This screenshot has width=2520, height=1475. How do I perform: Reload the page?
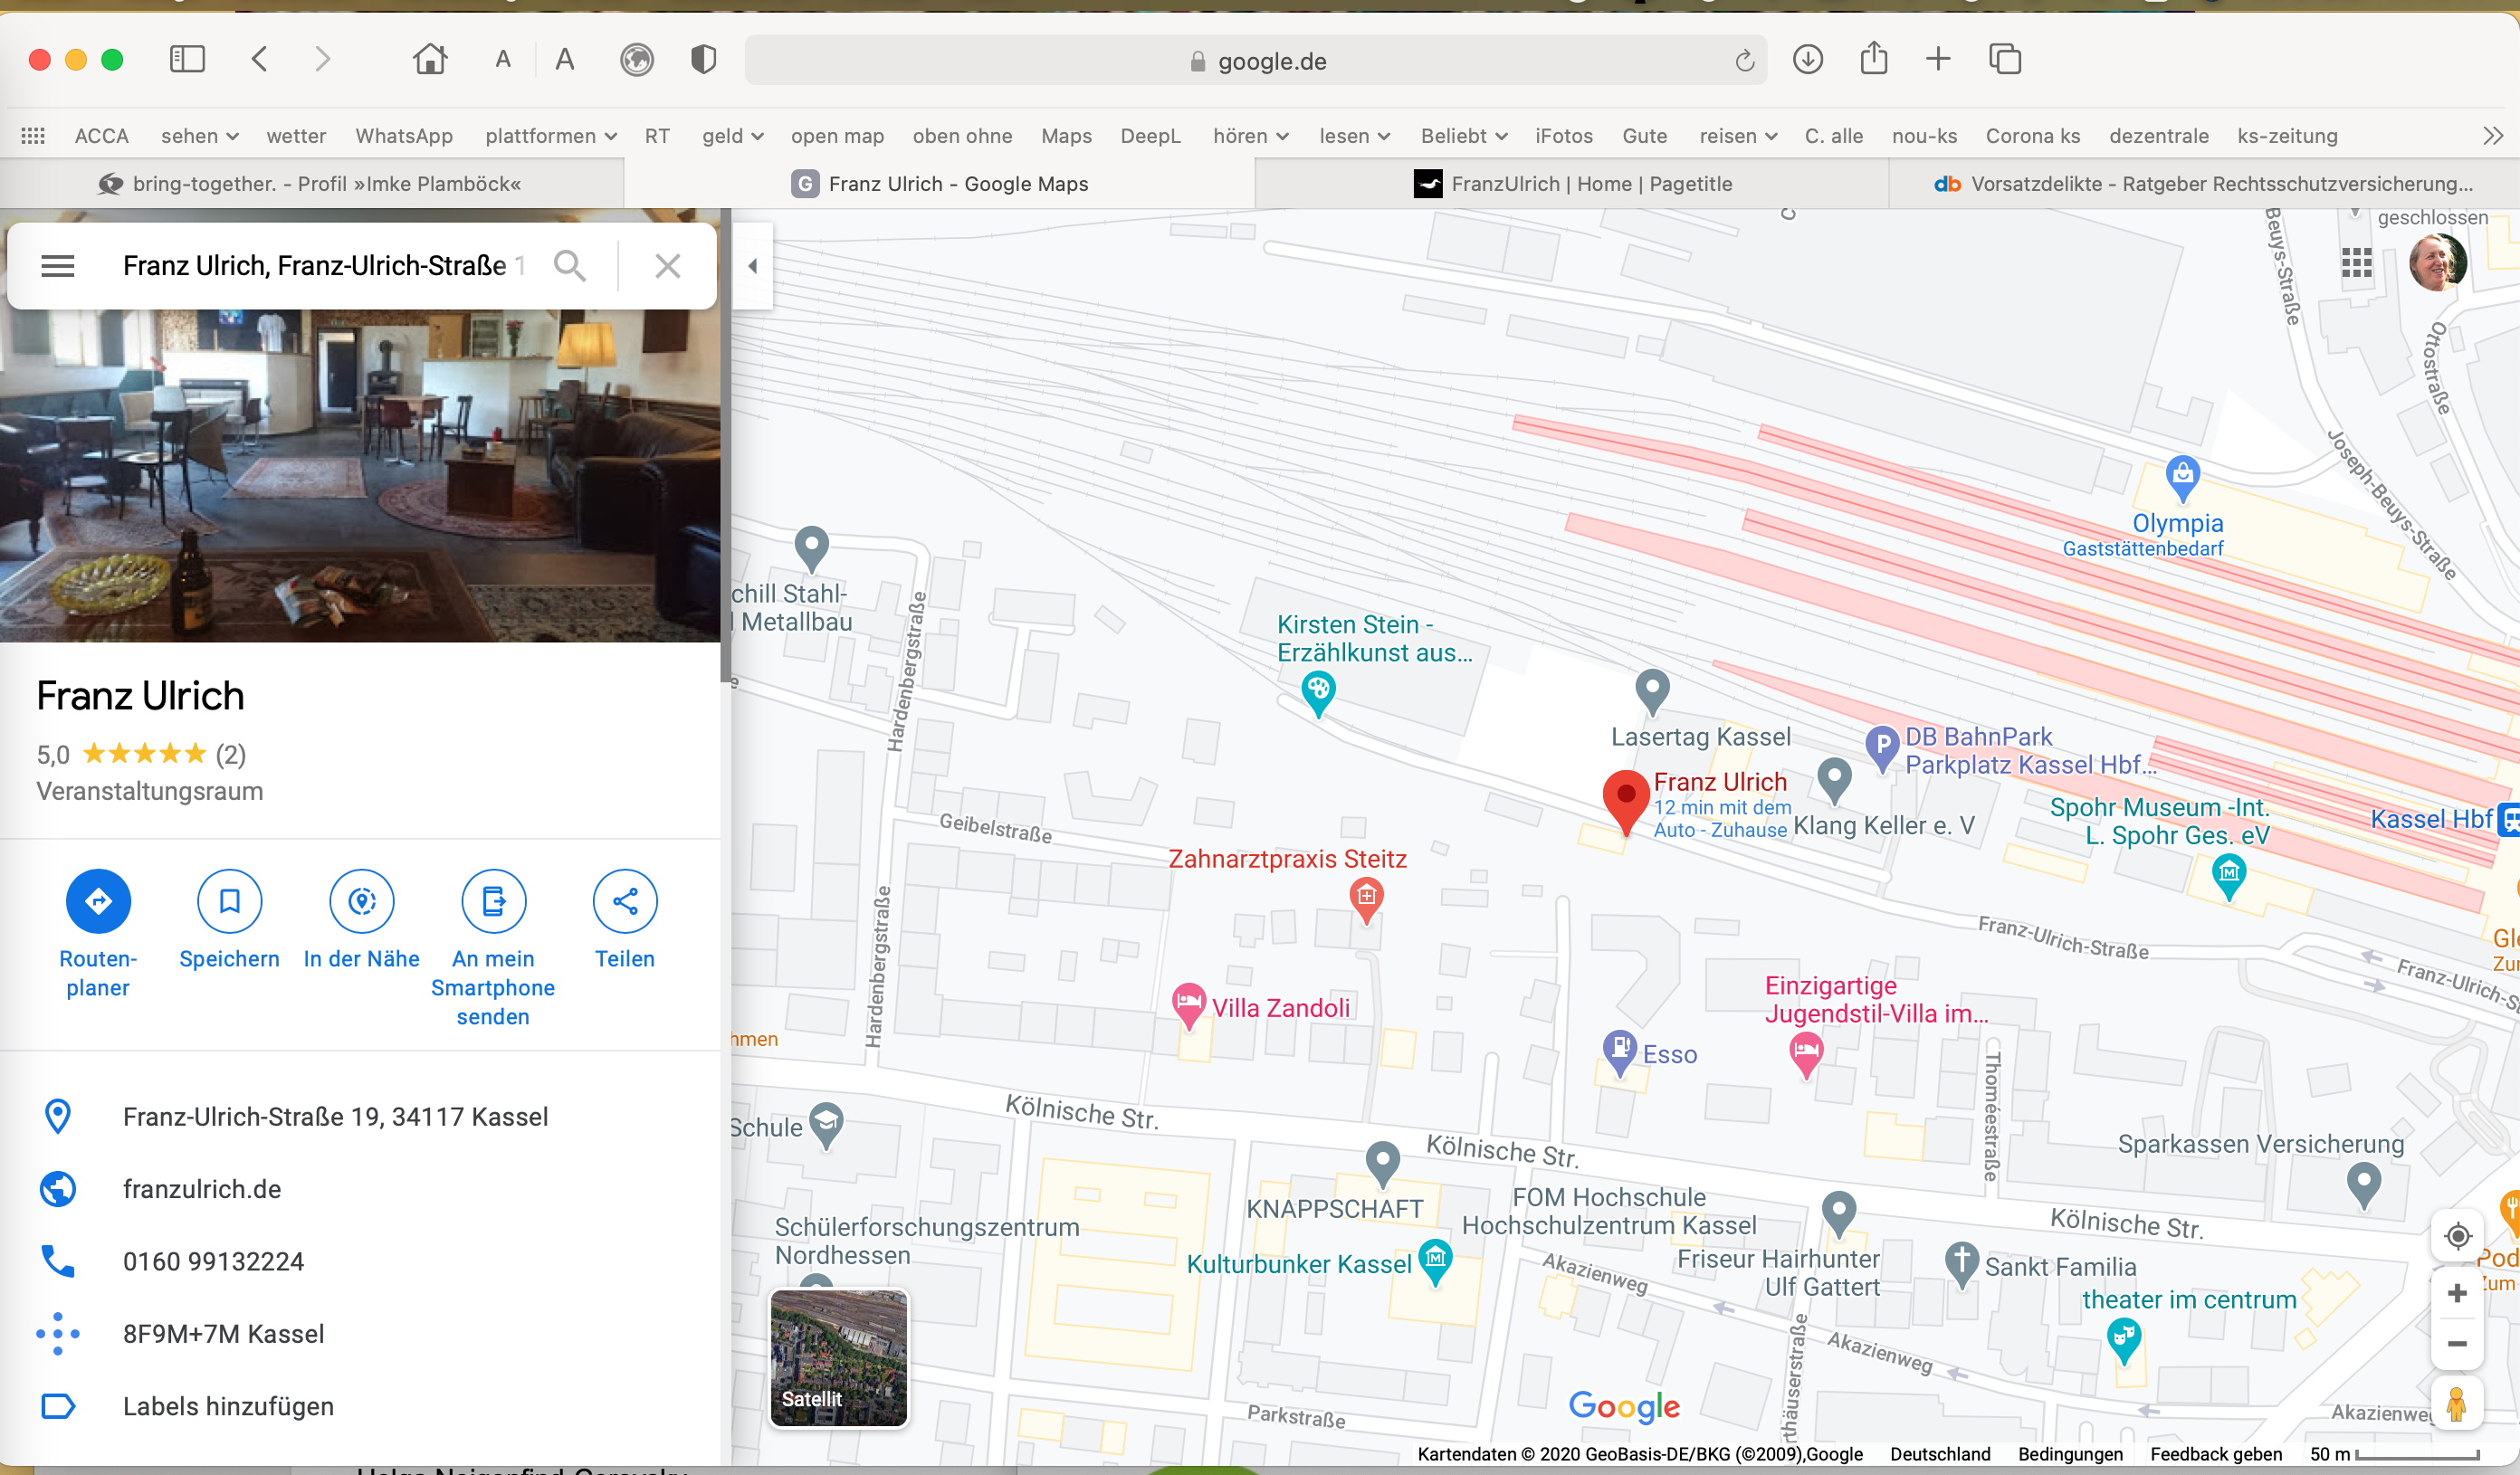click(1745, 61)
